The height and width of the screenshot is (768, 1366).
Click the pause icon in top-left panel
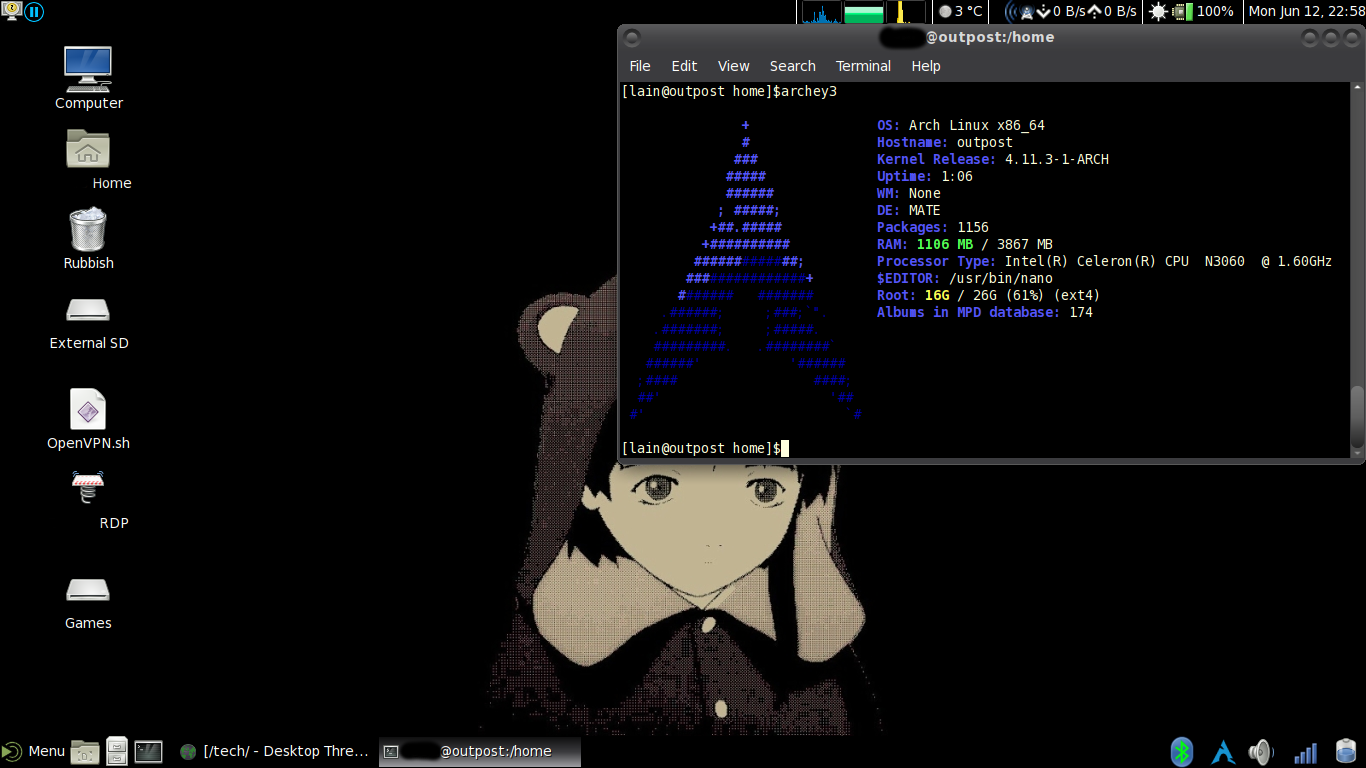coord(34,12)
